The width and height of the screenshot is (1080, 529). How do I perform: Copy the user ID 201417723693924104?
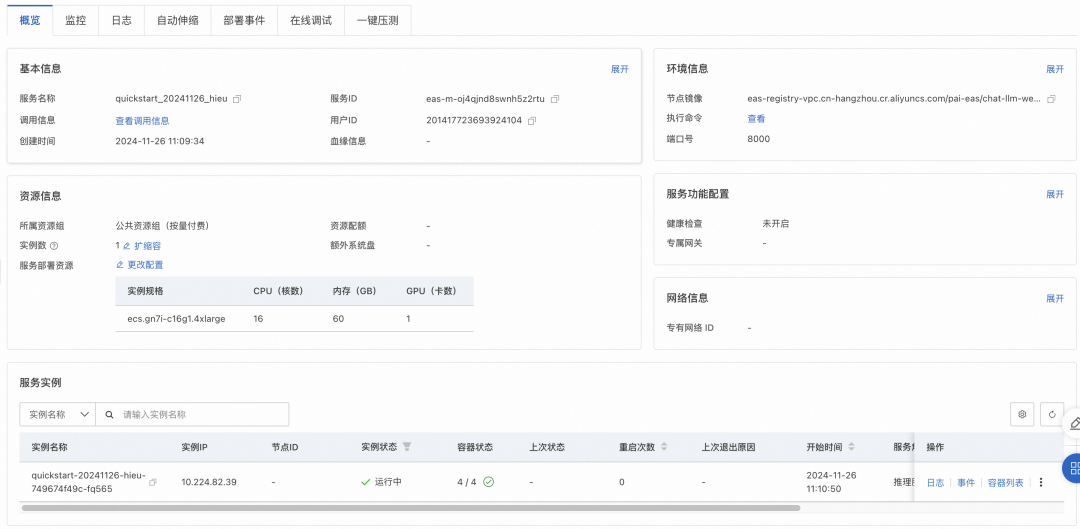click(x=532, y=121)
